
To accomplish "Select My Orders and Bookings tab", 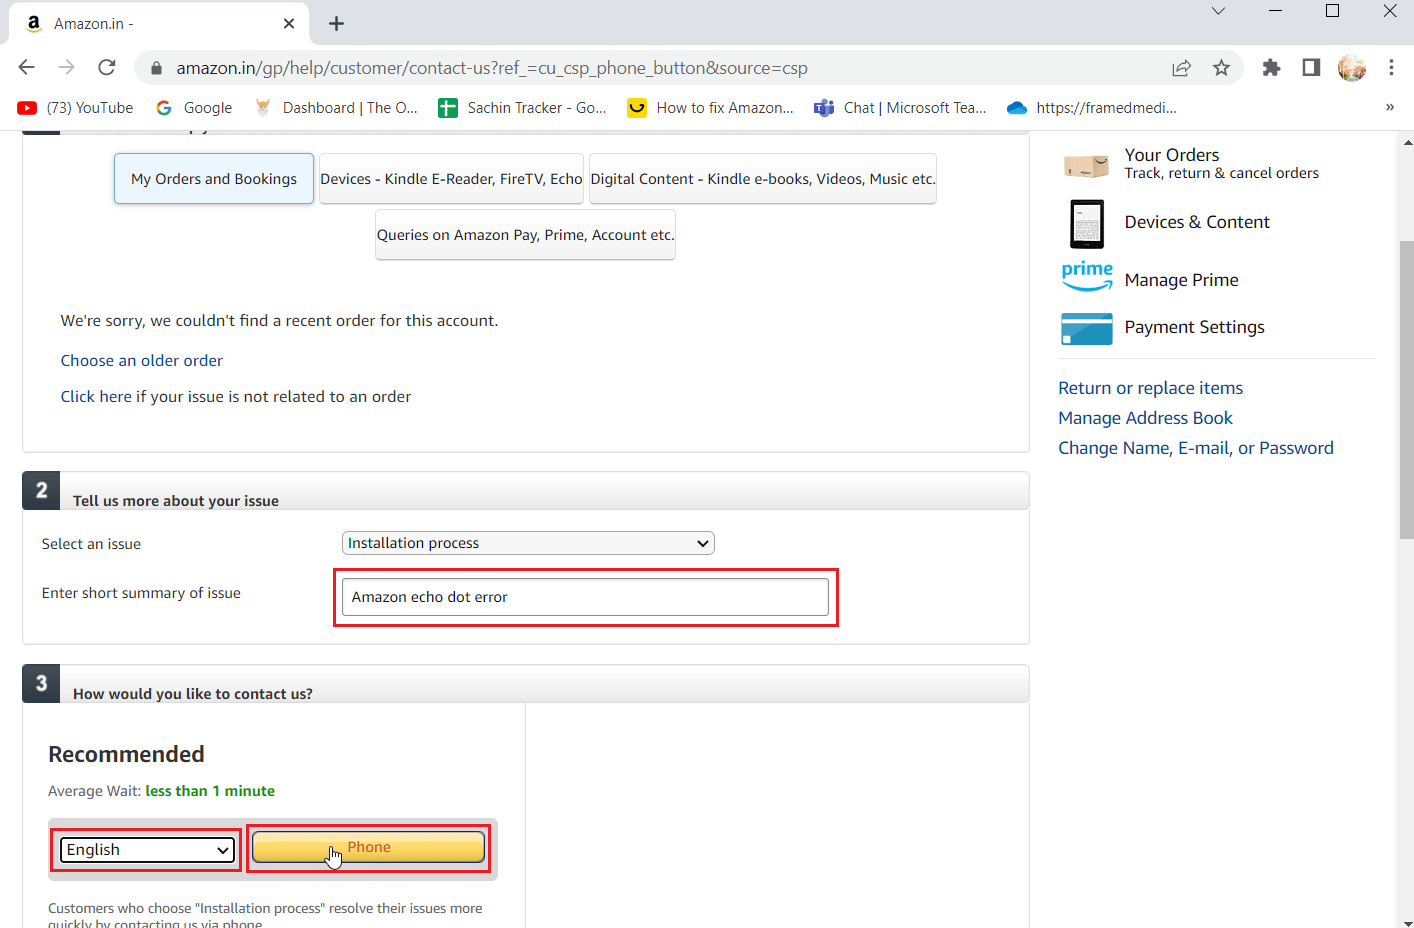I will coord(214,179).
